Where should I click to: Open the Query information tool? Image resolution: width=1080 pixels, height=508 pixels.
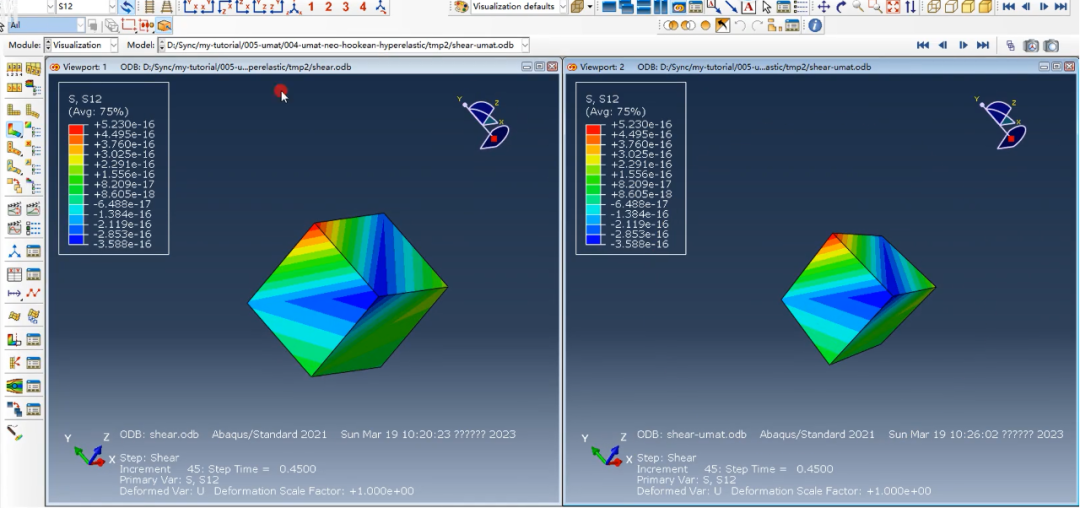(815, 25)
